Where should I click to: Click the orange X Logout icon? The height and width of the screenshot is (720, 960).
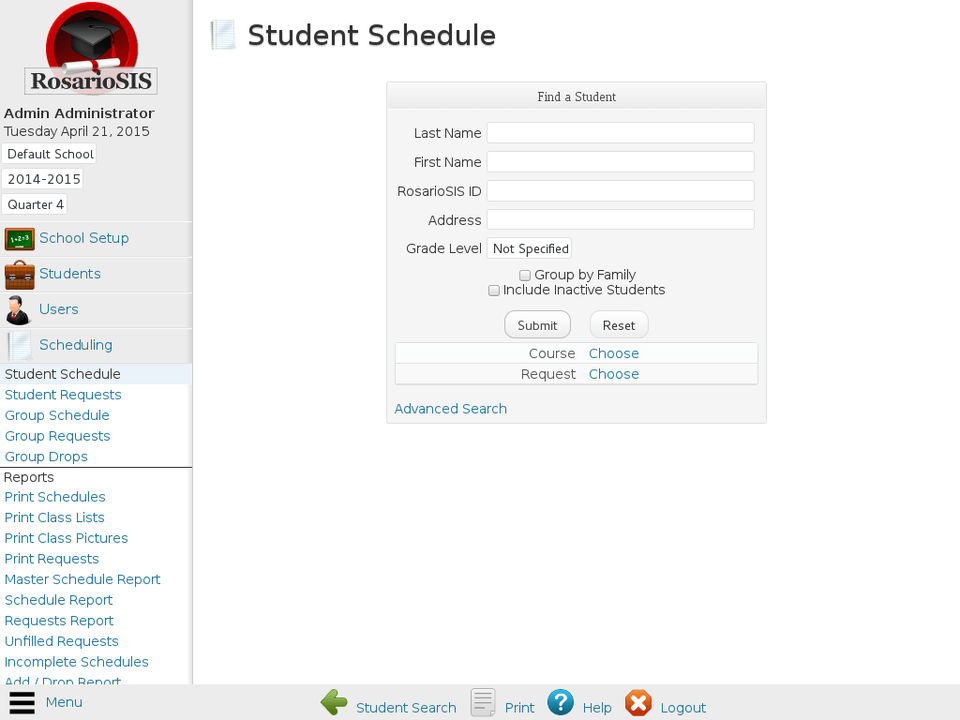click(x=638, y=702)
